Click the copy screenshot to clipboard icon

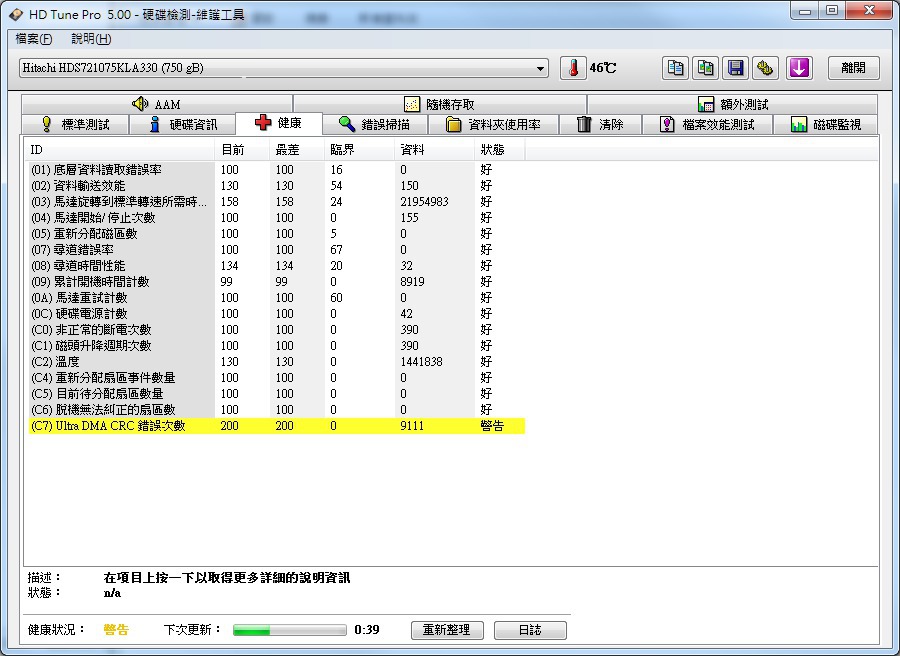pyautogui.click(x=705, y=68)
